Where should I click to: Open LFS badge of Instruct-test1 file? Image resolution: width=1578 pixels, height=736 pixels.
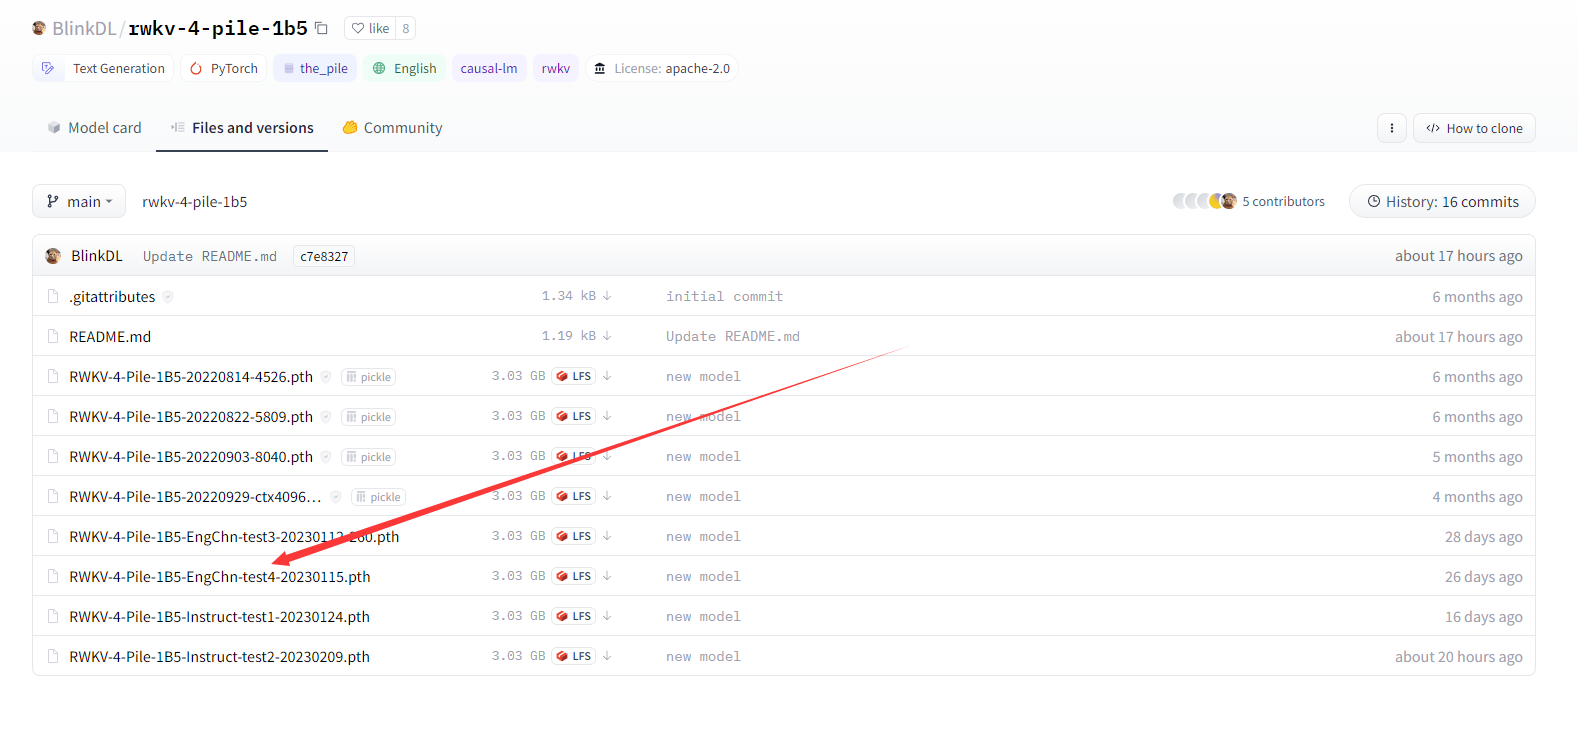[574, 616]
